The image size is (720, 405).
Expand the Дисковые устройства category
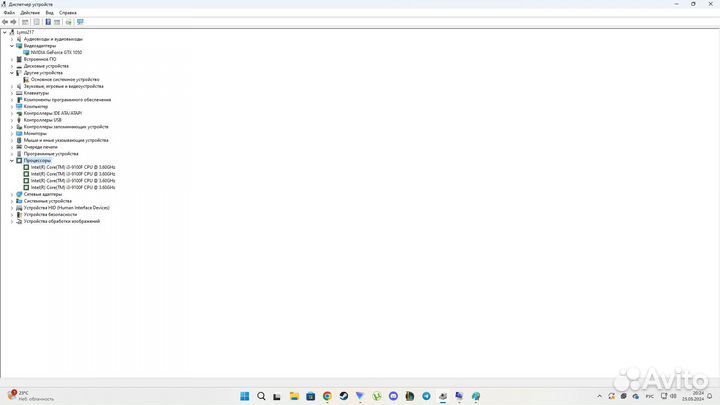[x=12, y=66]
